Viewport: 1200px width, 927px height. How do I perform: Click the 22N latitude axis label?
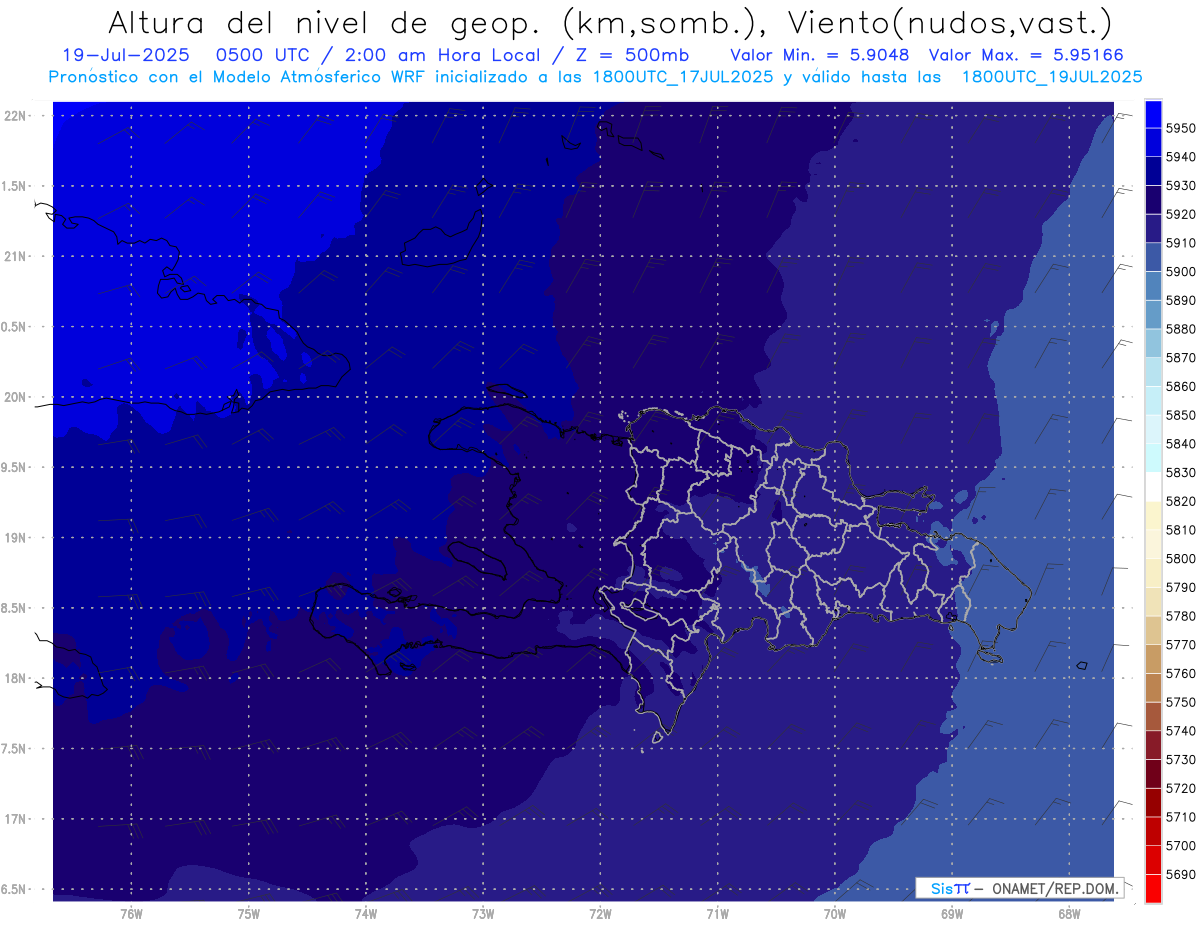(16, 116)
